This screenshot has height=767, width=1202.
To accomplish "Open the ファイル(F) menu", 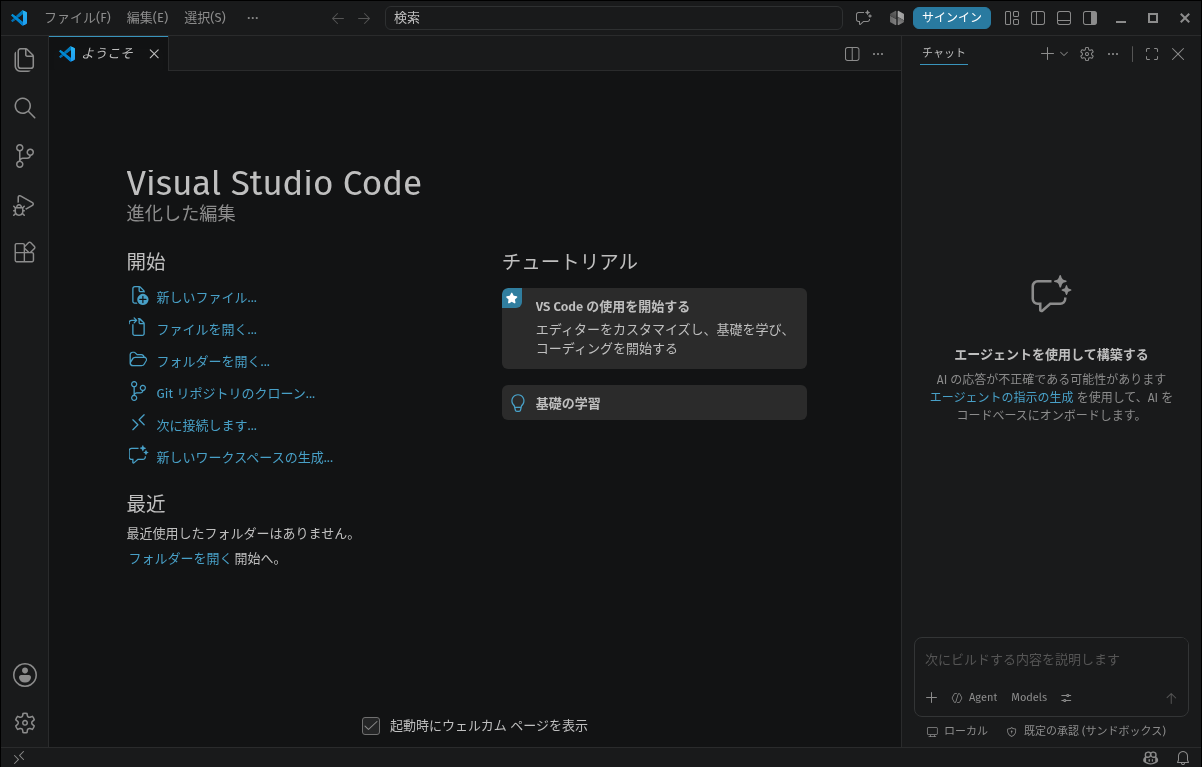I will pyautogui.click(x=78, y=18).
